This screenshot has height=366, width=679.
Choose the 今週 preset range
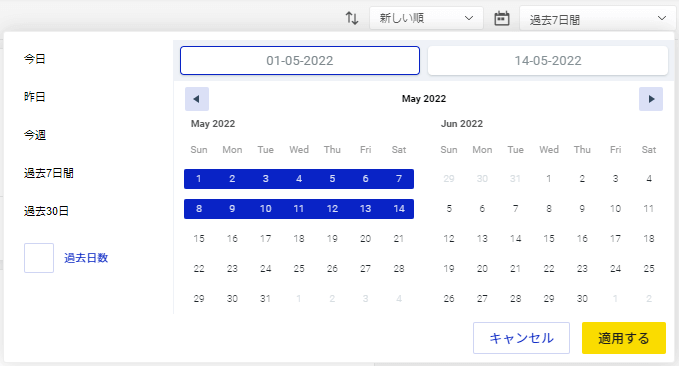pos(35,135)
